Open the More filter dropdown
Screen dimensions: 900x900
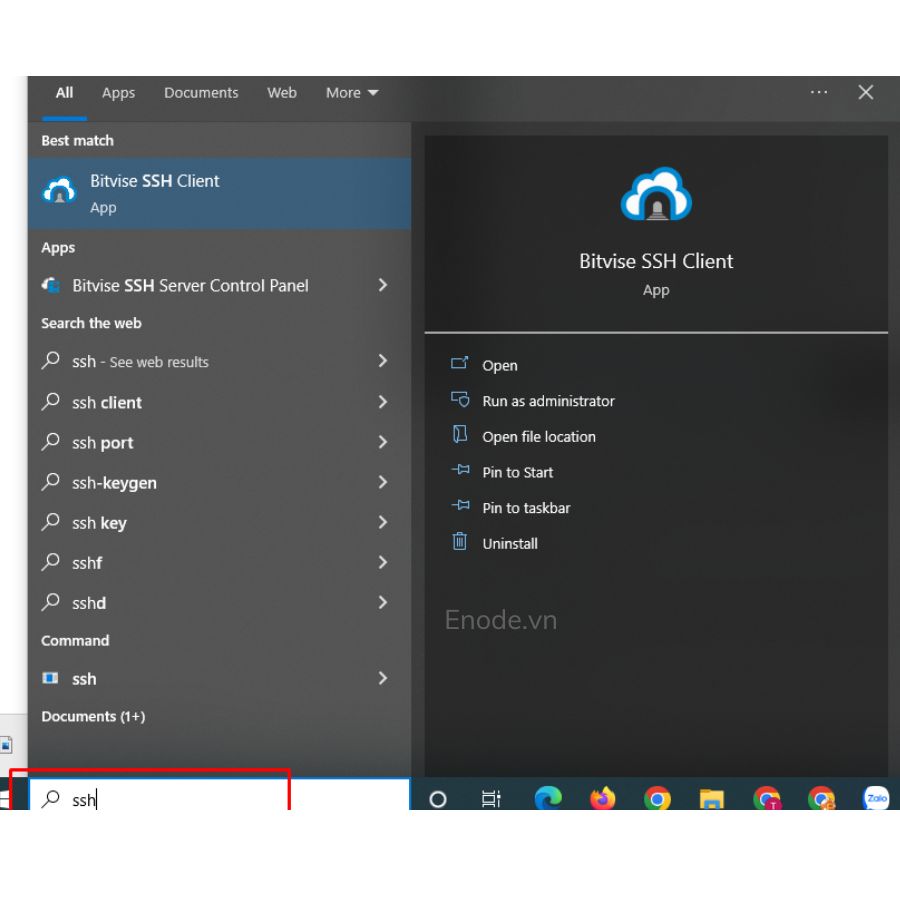tap(352, 93)
